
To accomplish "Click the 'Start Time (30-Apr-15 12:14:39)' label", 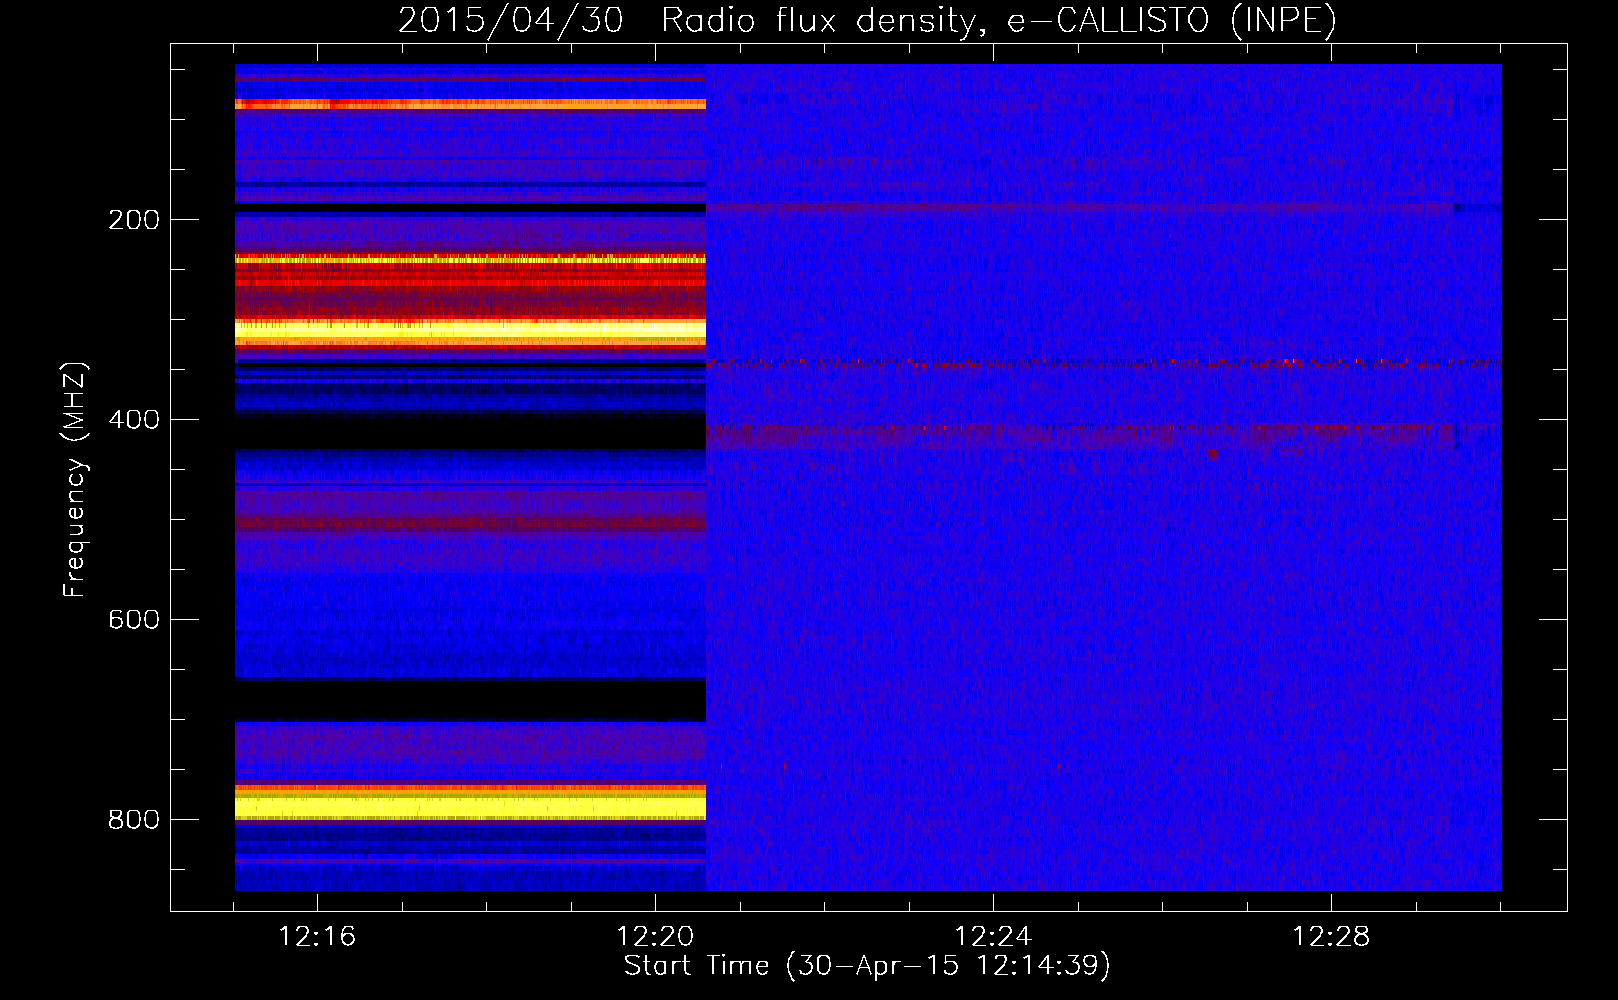I will (867, 966).
